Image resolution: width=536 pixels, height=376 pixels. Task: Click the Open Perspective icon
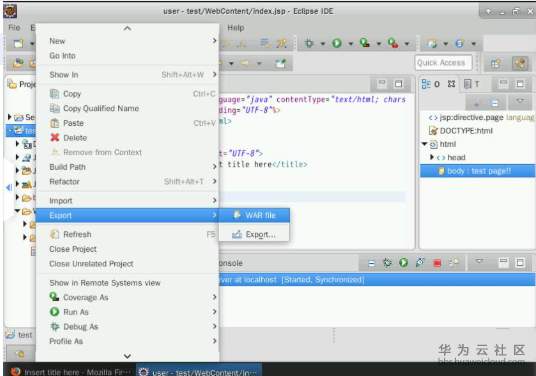pyautogui.click(x=495, y=63)
